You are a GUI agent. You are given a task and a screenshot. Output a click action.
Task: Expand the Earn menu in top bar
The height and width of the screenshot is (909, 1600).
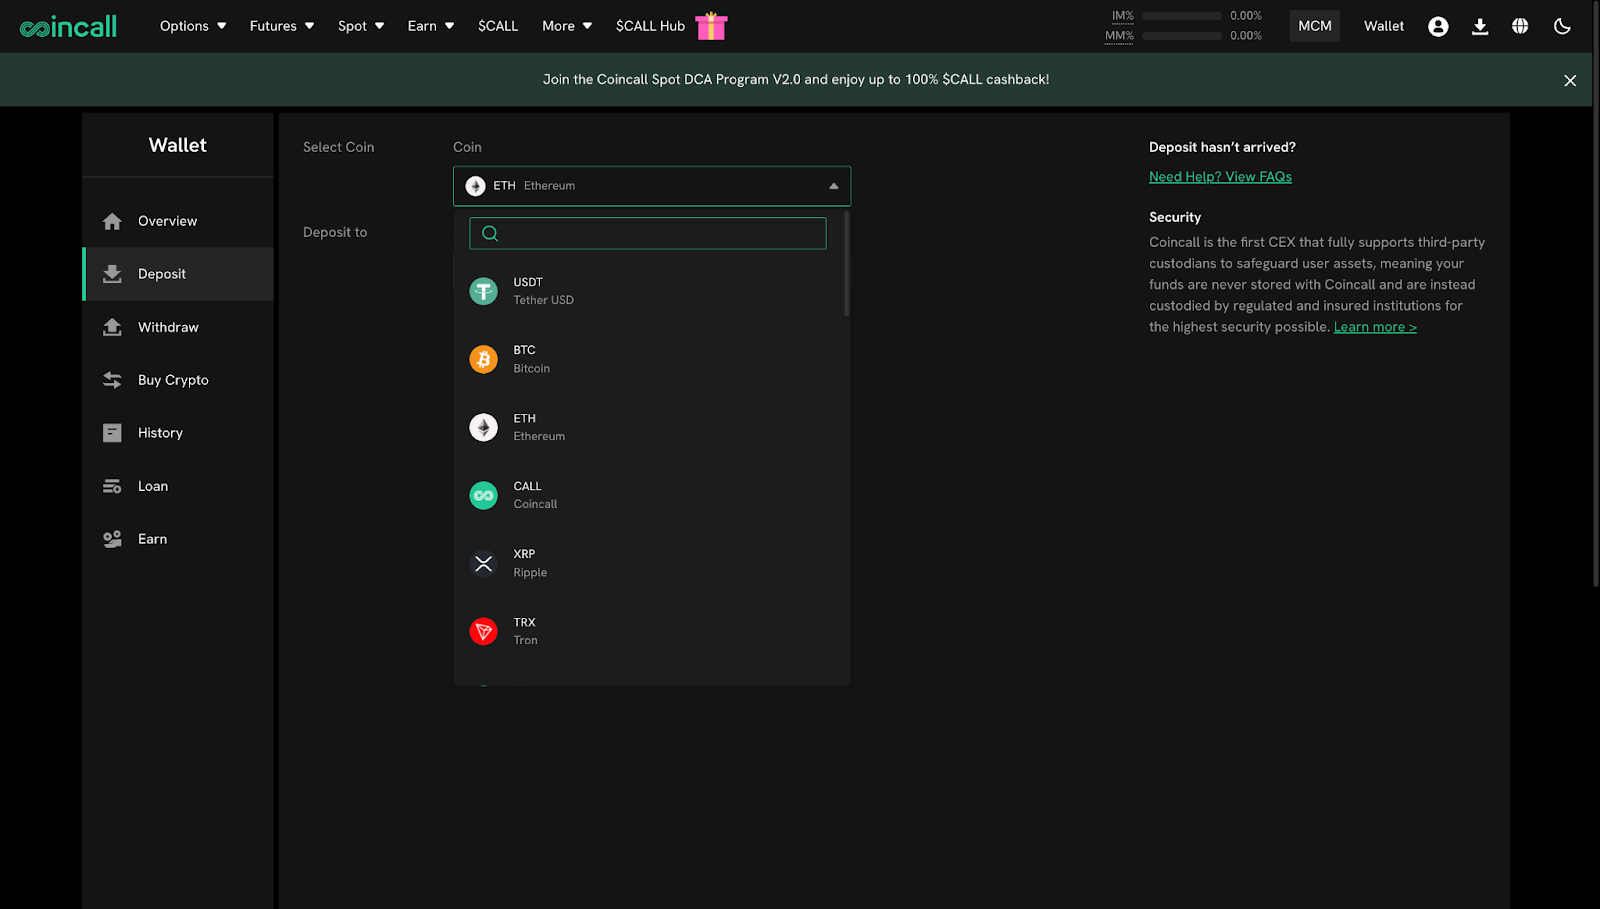coord(431,26)
